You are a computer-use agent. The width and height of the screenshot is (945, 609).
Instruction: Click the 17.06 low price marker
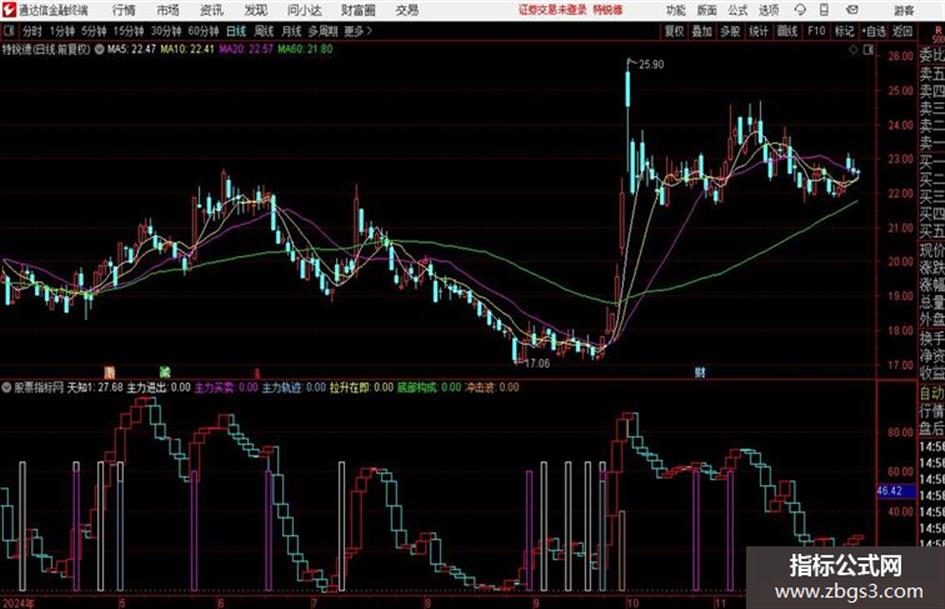pos(538,364)
